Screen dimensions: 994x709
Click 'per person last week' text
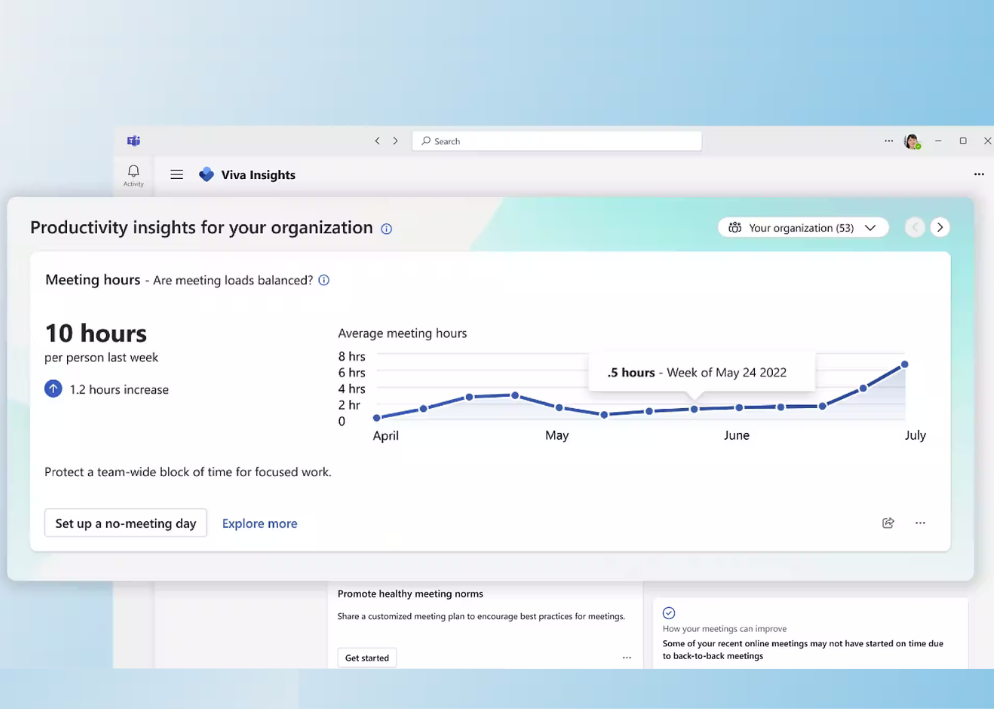(101, 358)
